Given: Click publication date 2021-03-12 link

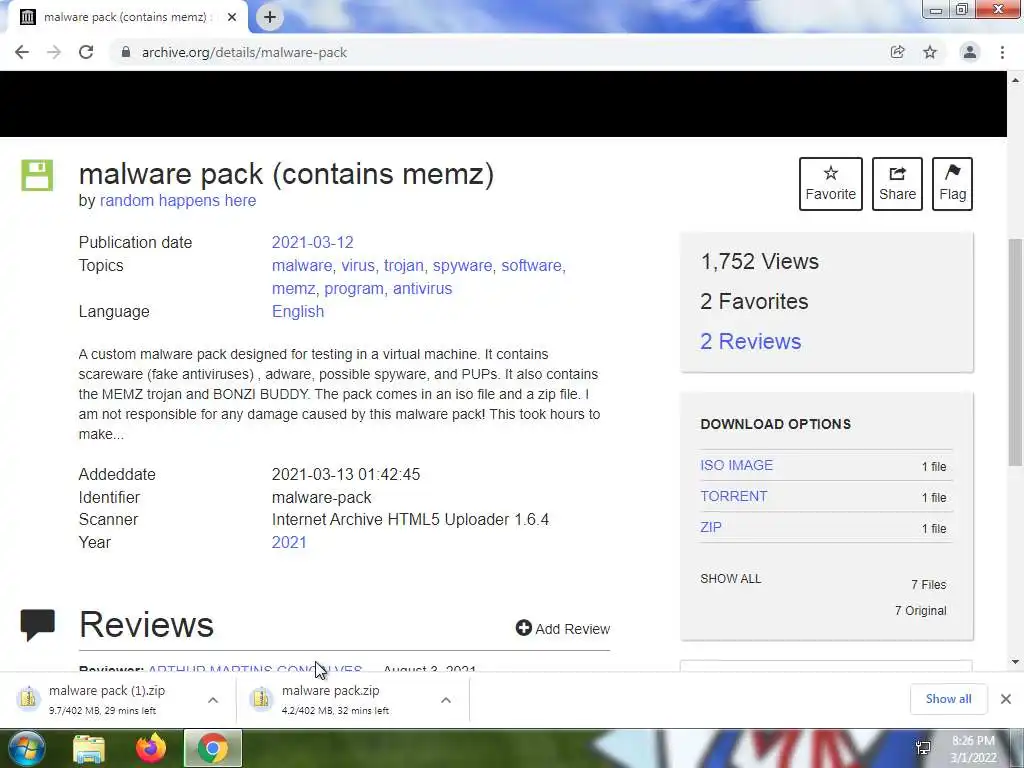Looking at the screenshot, I should (312, 242).
